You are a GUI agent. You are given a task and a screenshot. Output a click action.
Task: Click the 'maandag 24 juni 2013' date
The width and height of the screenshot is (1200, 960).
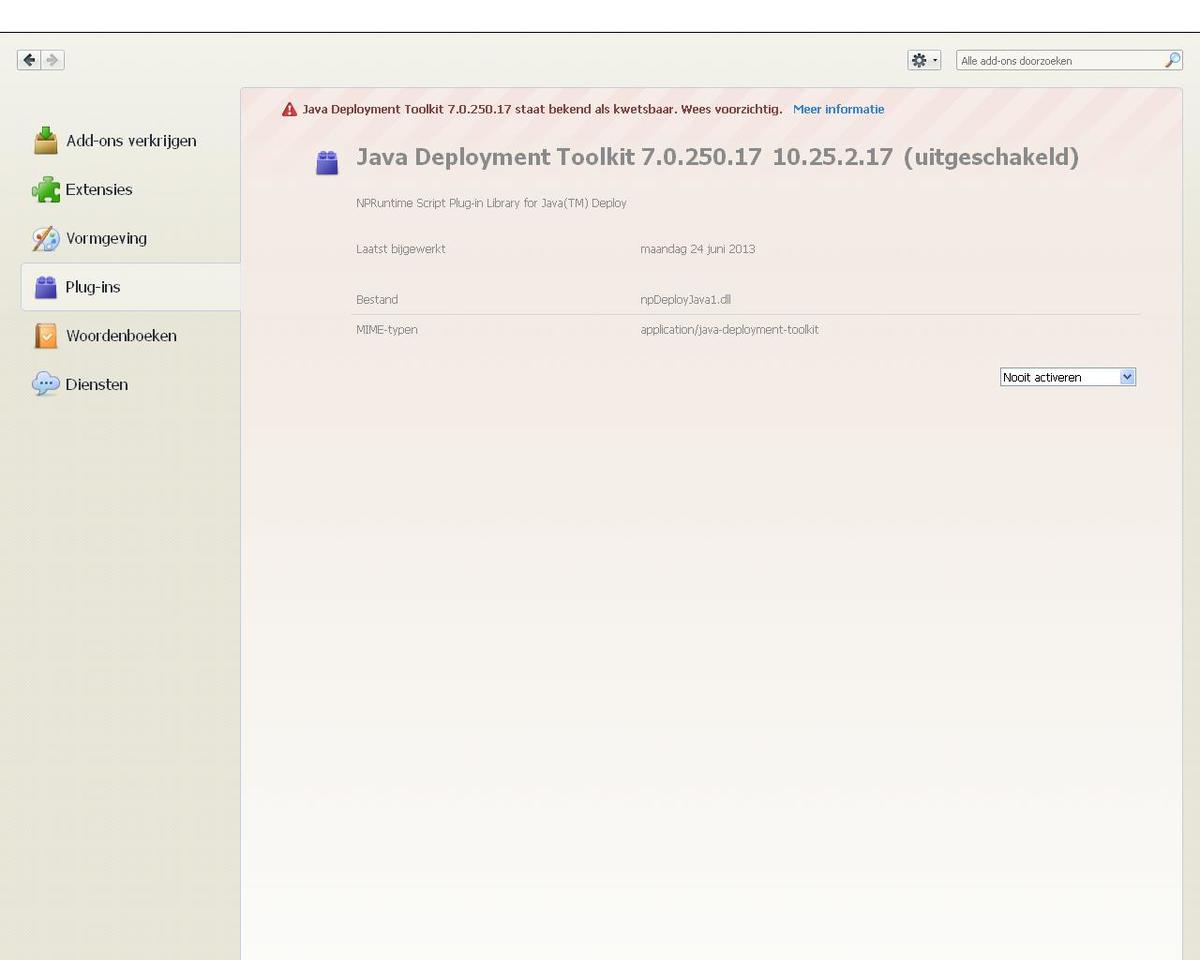pos(697,249)
